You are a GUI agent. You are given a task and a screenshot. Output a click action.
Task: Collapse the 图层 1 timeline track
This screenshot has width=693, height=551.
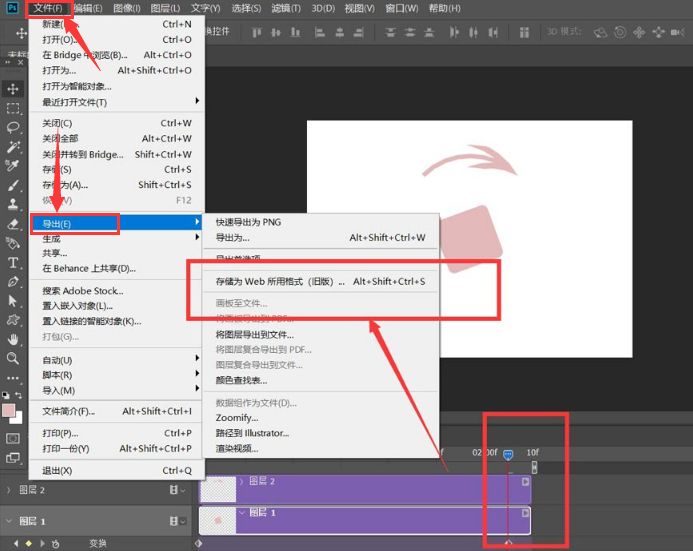pos(9,521)
